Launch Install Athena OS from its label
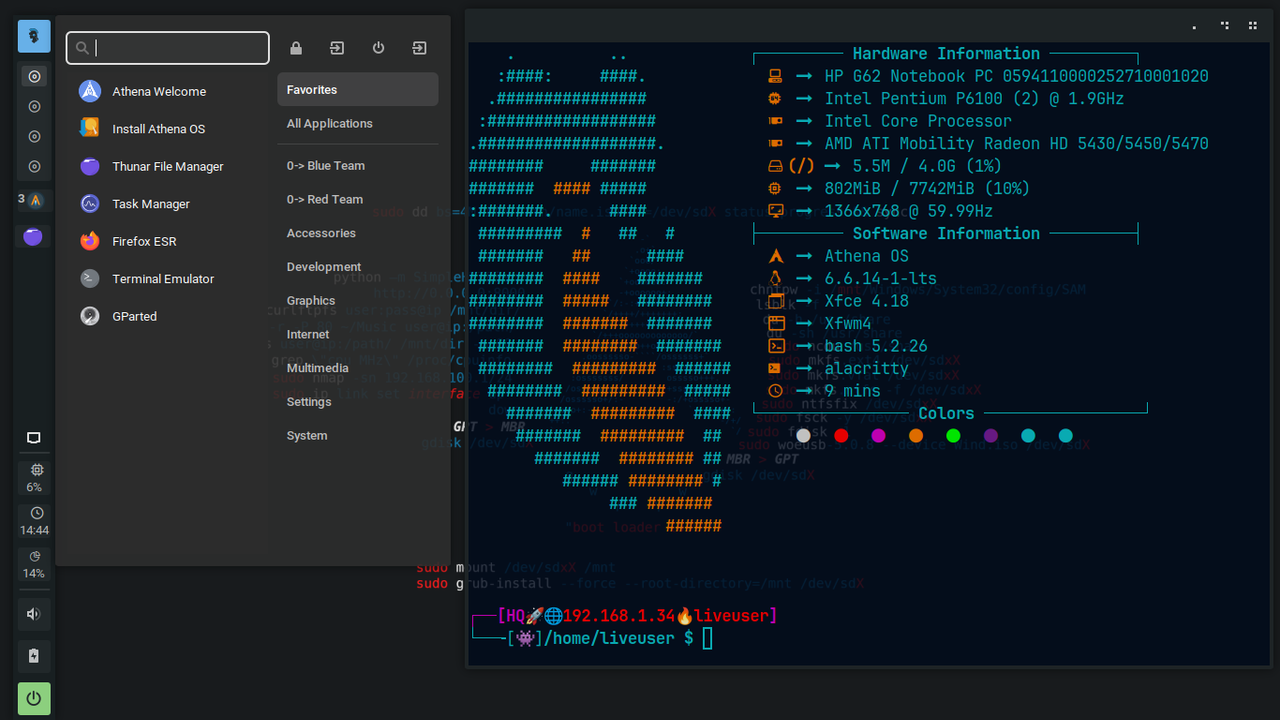The width and height of the screenshot is (1280, 720). (x=159, y=129)
